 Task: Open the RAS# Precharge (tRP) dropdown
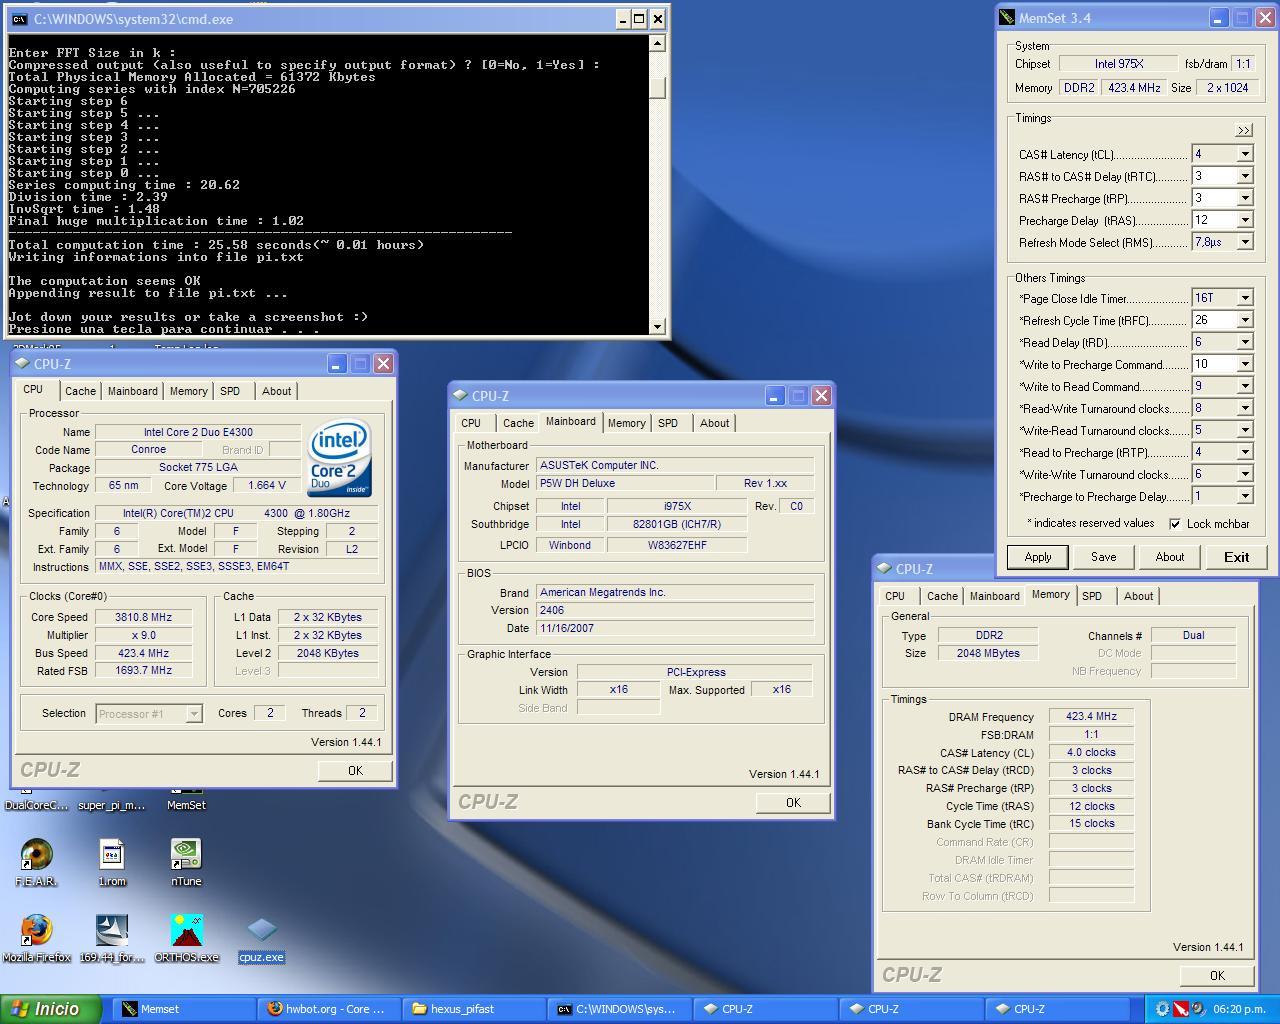[x=1245, y=198]
